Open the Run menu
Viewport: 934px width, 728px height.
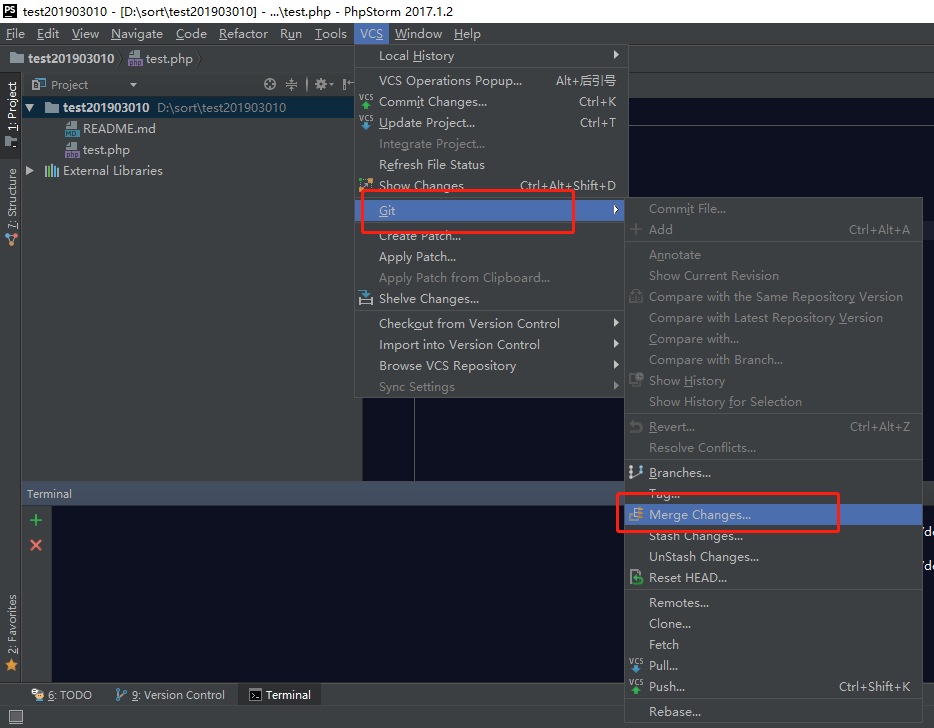click(291, 34)
